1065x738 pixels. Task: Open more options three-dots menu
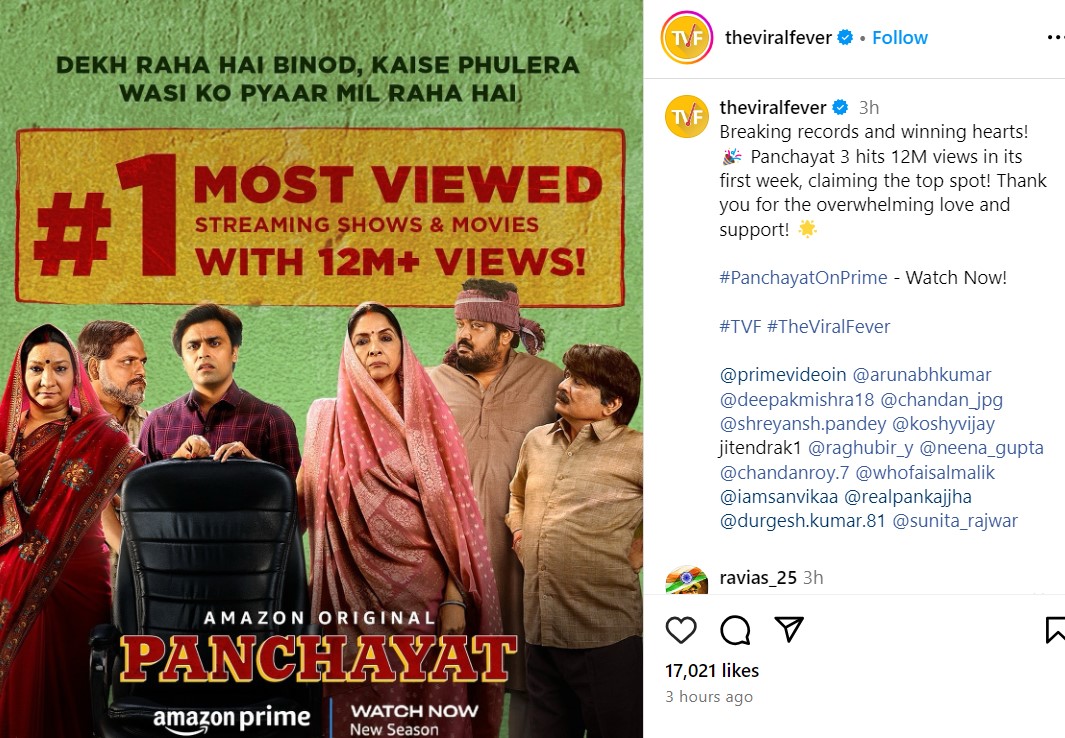(x=1056, y=37)
